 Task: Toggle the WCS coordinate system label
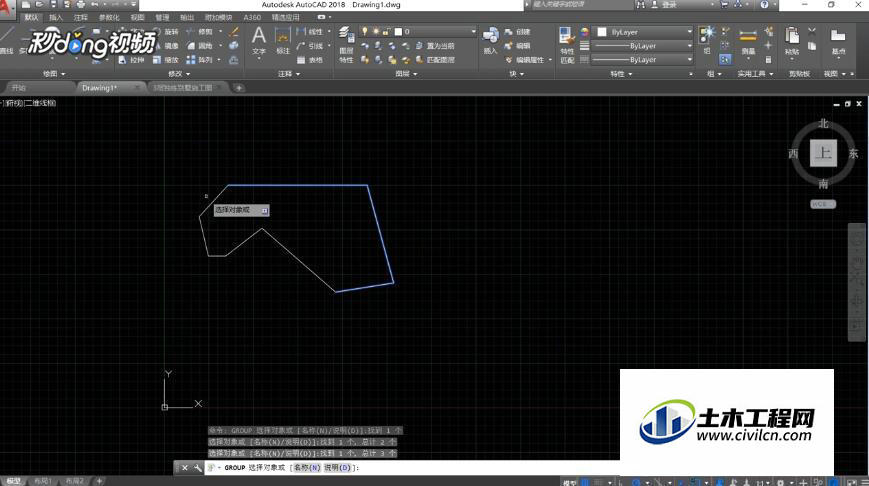(x=822, y=204)
